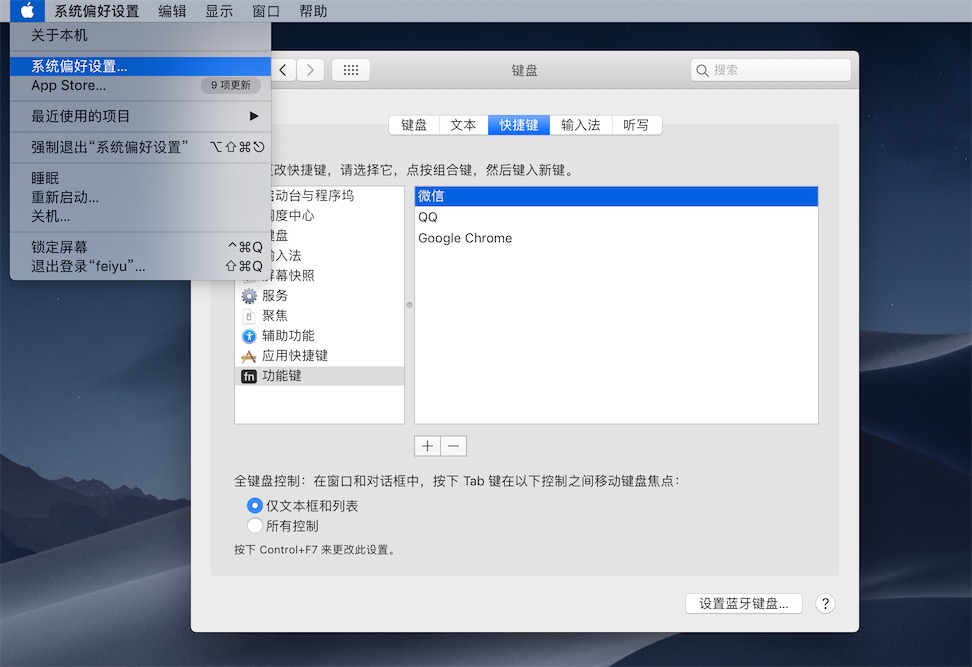
Task: Open help with the question mark button
Action: coord(825,603)
